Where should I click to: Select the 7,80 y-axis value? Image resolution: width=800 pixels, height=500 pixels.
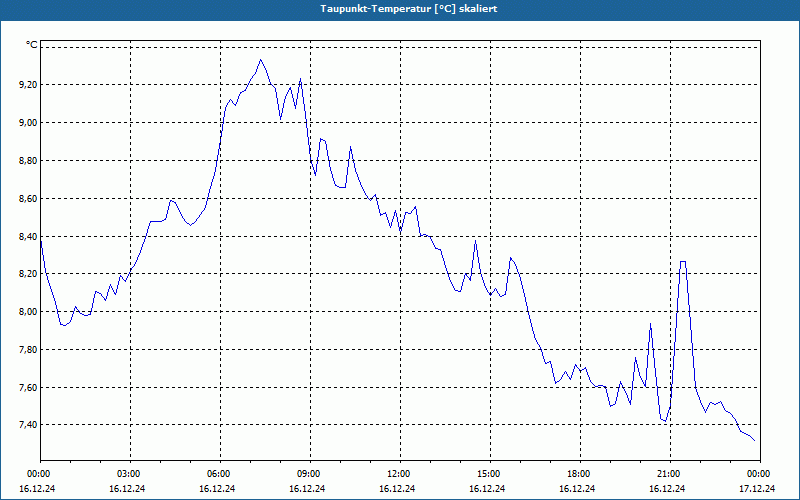point(28,350)
